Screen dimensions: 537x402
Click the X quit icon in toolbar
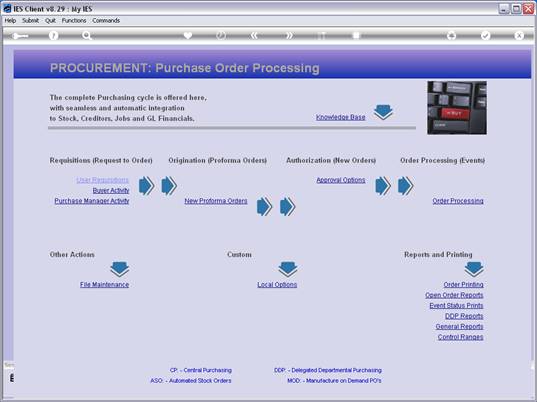tap(519, 35)
